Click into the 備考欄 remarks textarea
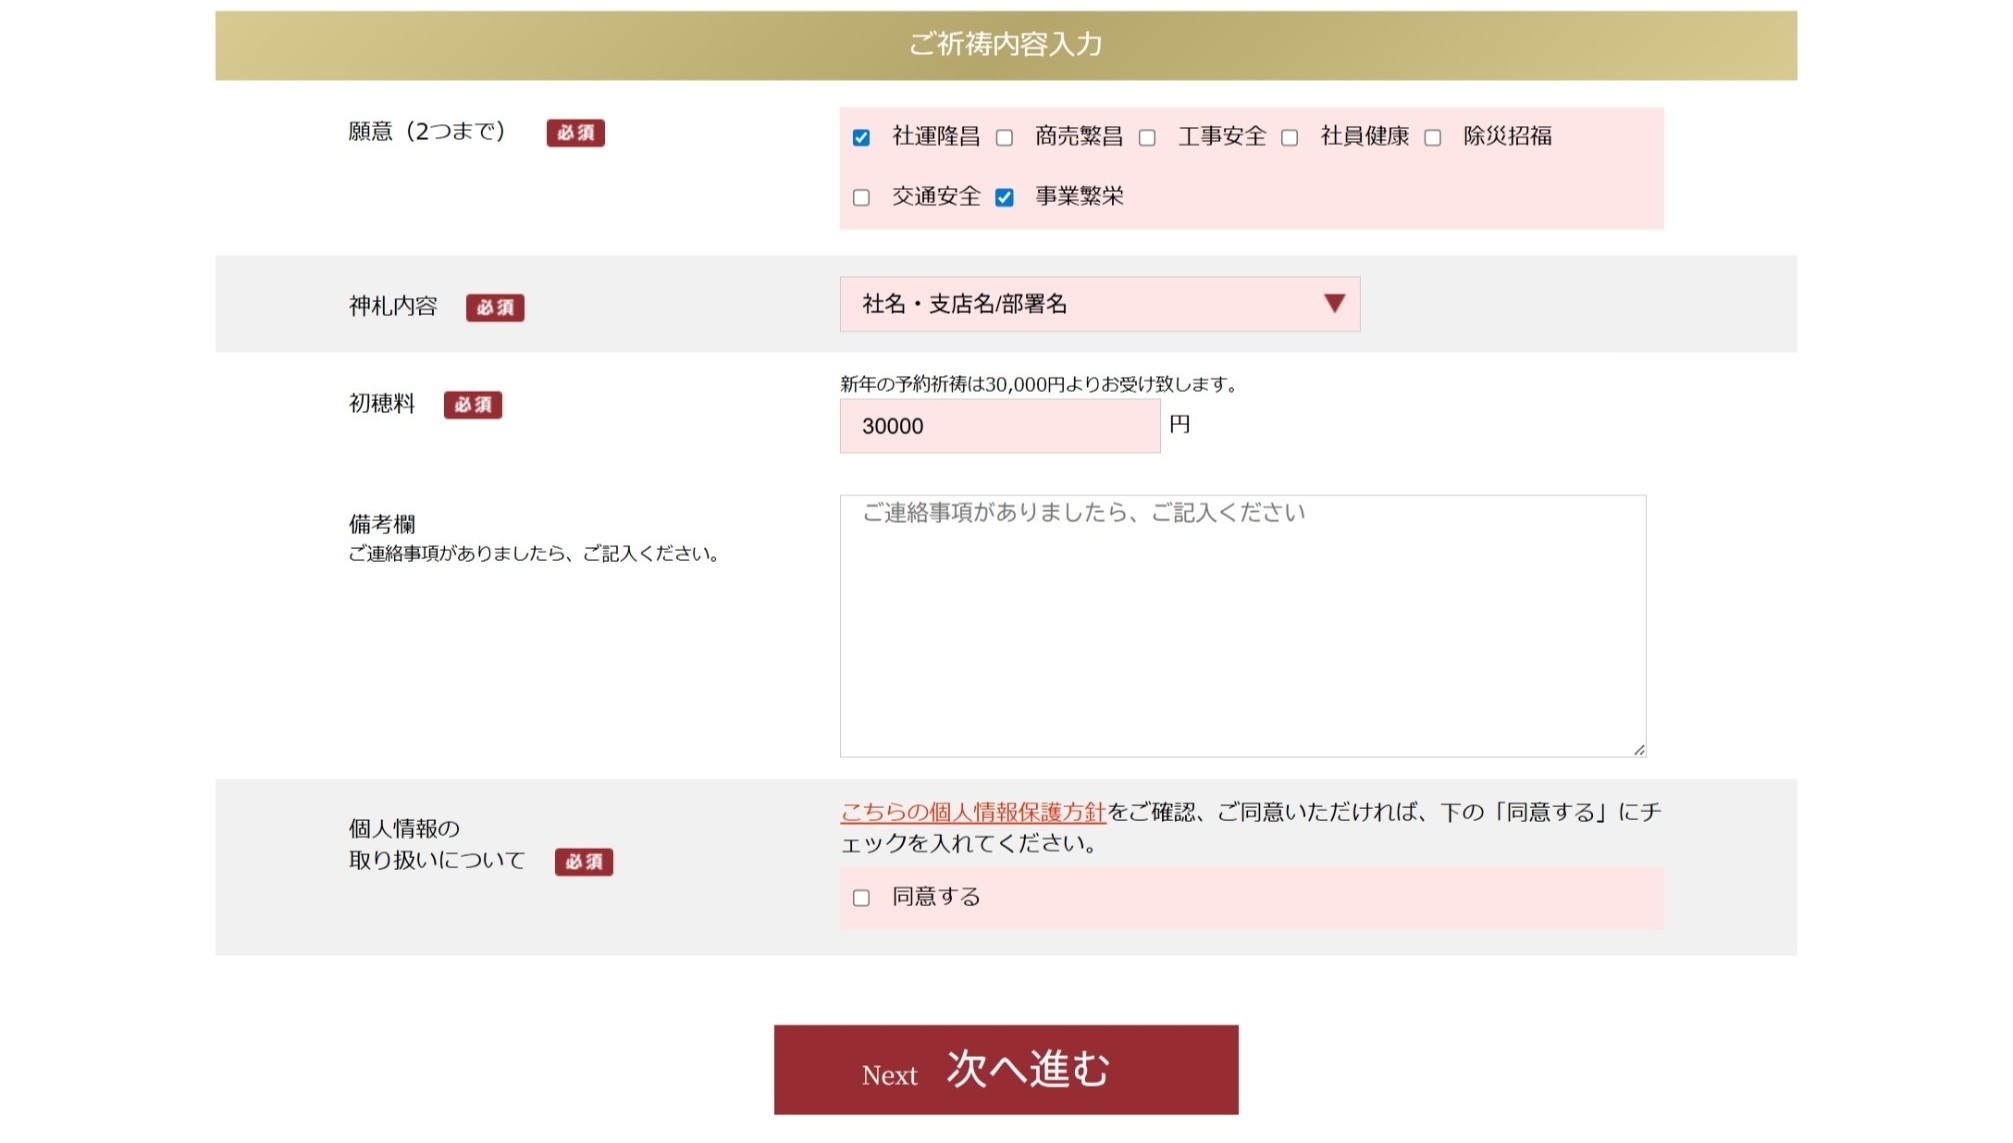 [1242, 625]
